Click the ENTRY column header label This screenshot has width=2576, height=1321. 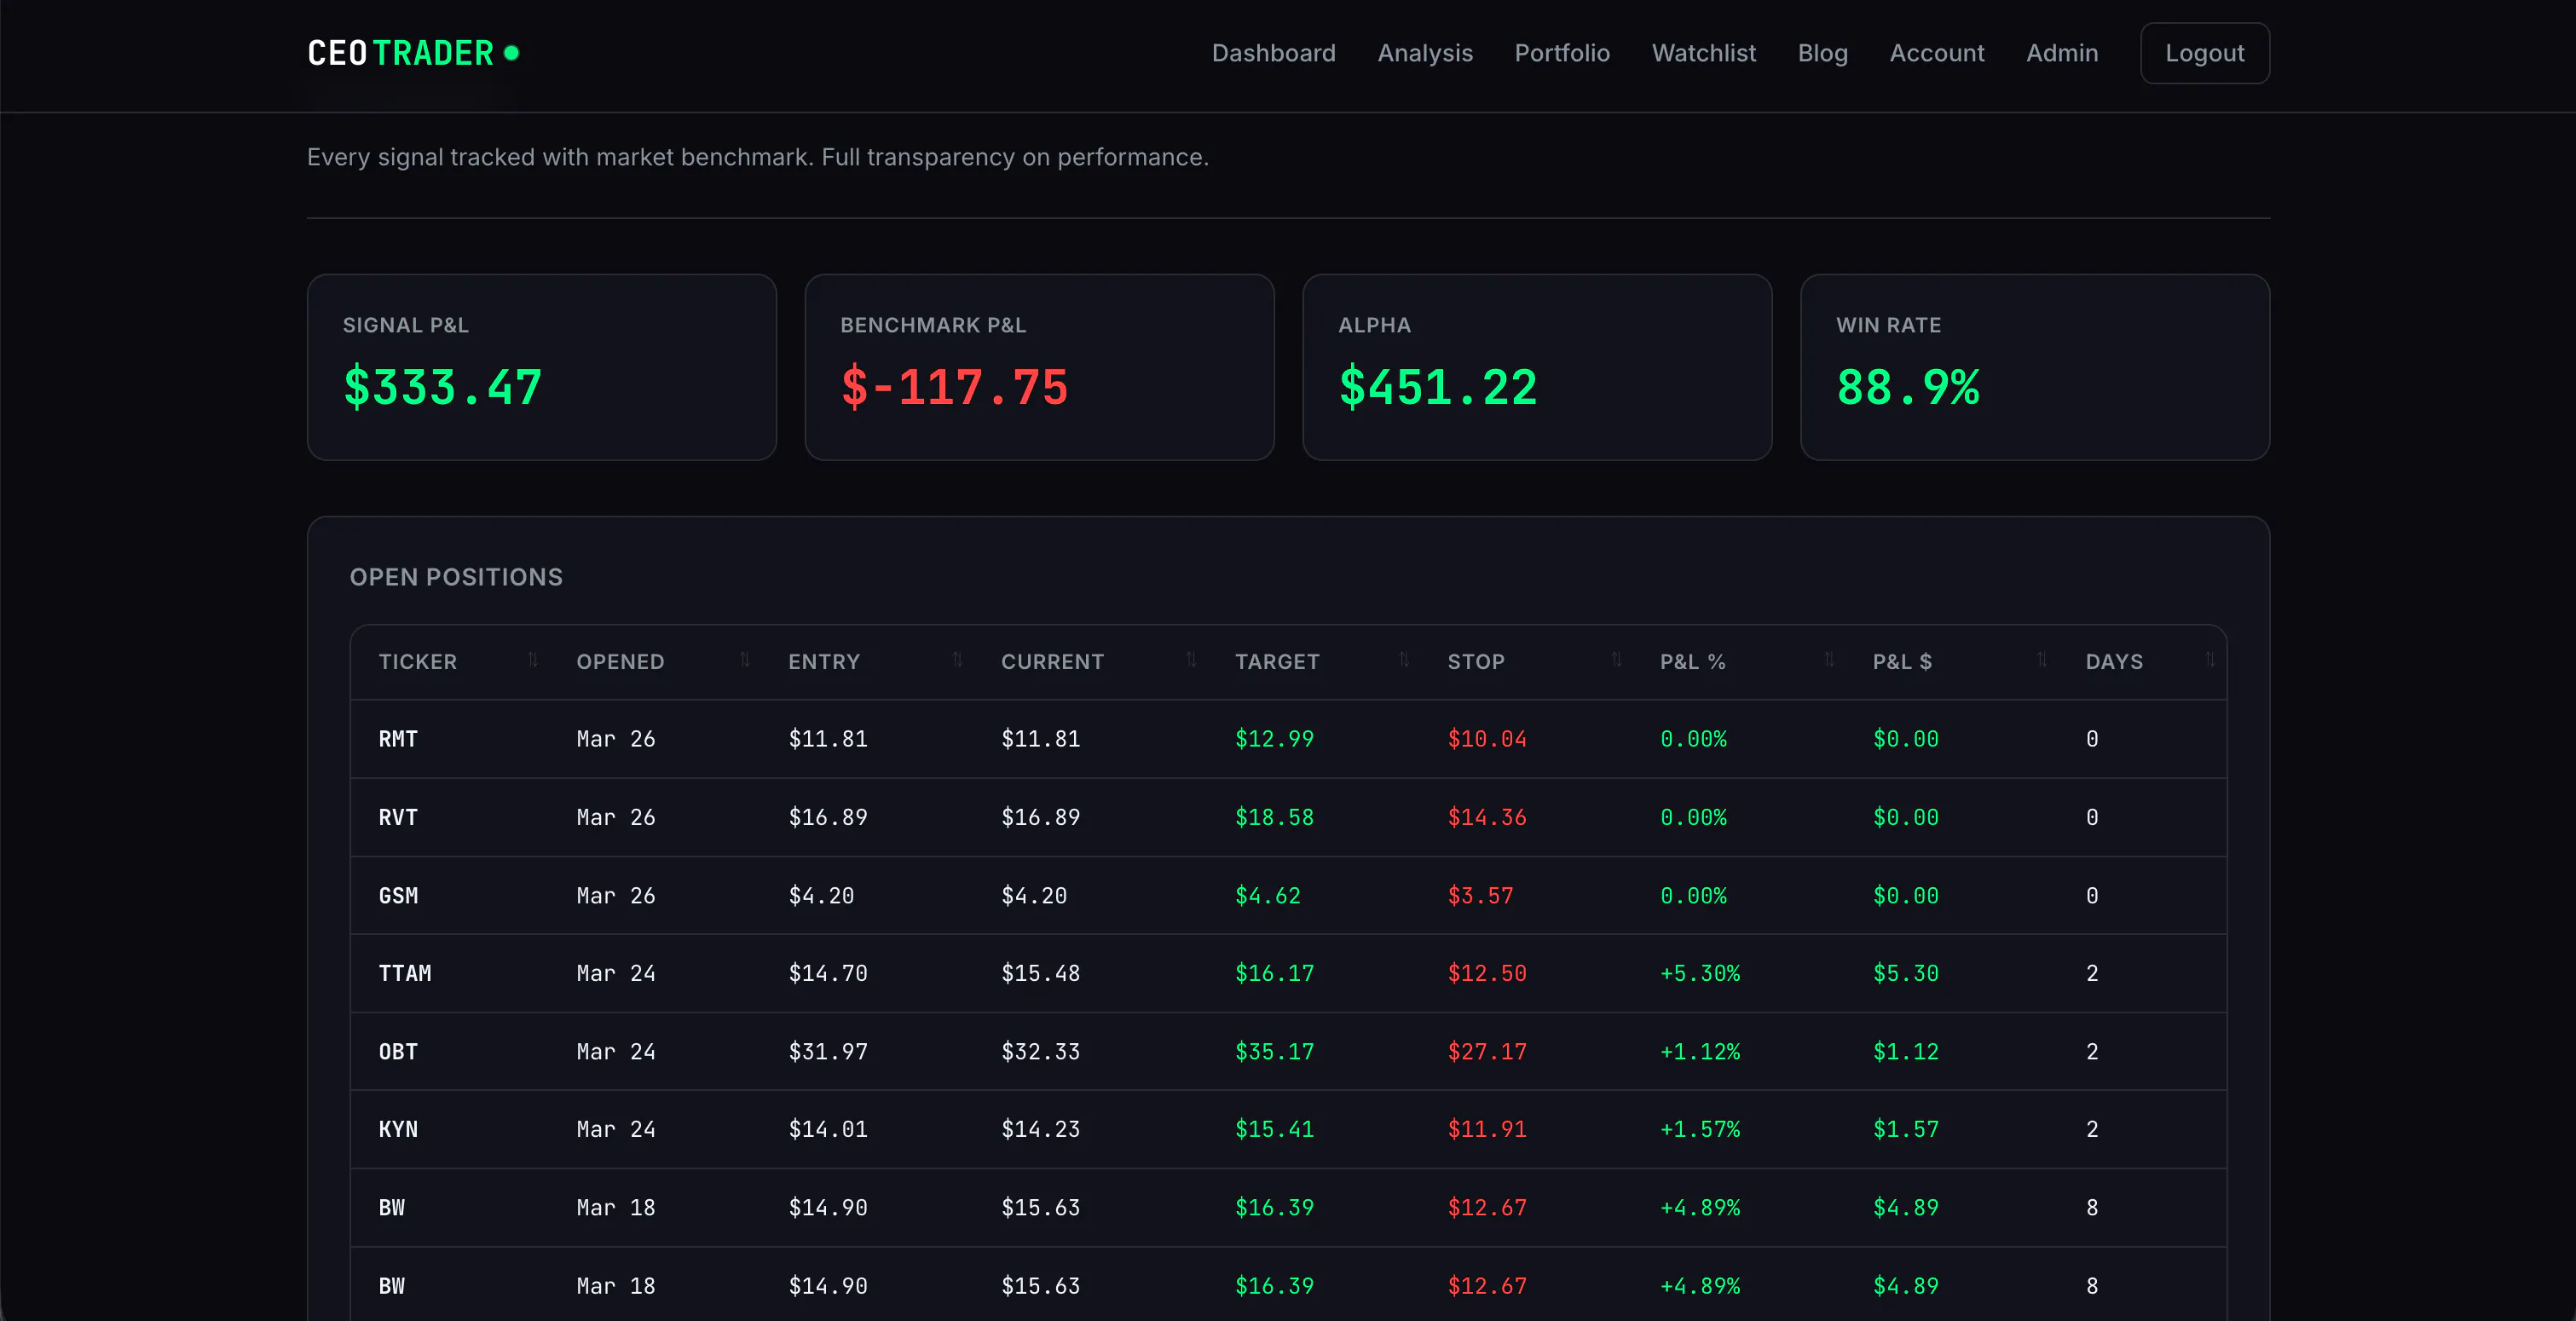[x=824, y=662]
